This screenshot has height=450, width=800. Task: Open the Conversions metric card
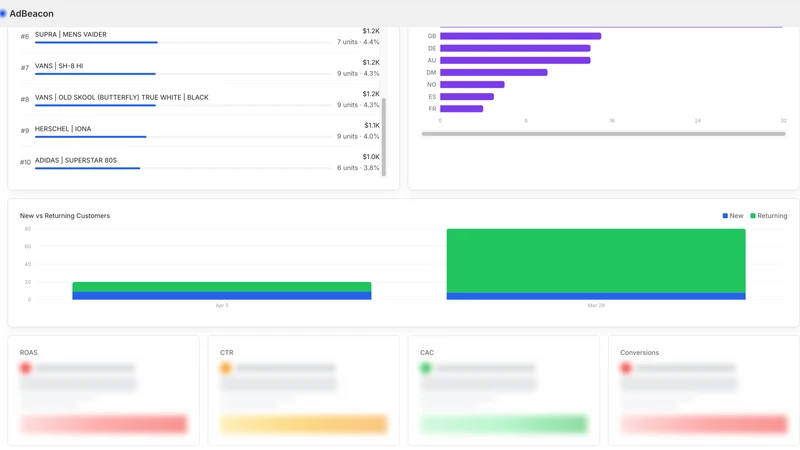click(x=704, y=390)
